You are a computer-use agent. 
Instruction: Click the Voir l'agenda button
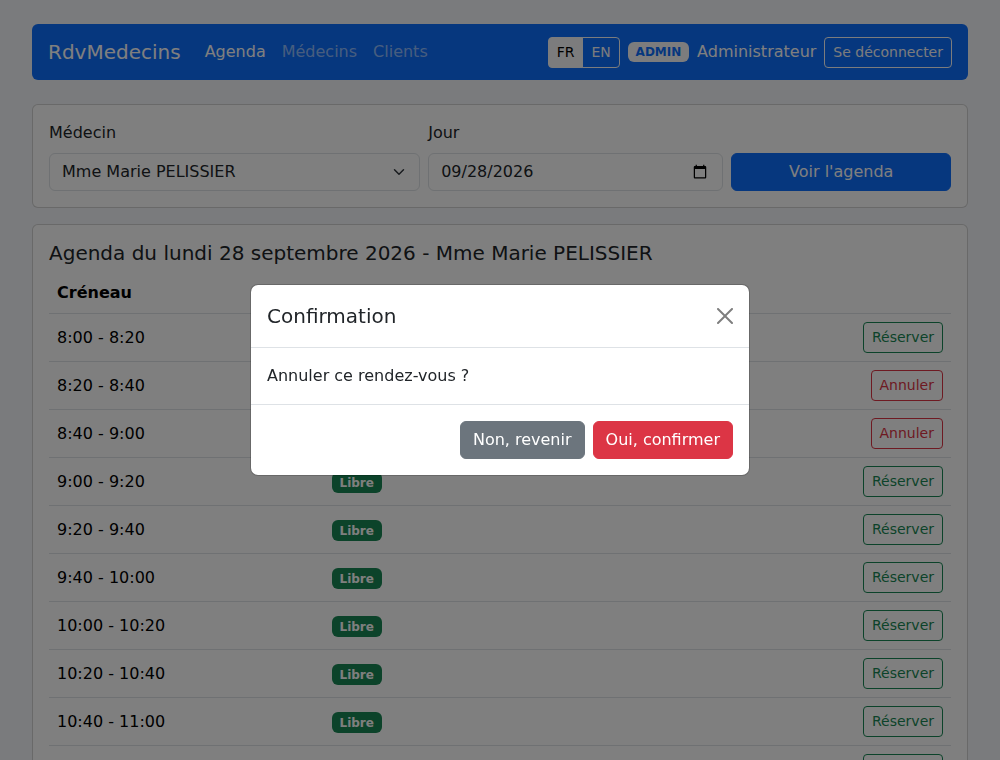click(841, 172)
